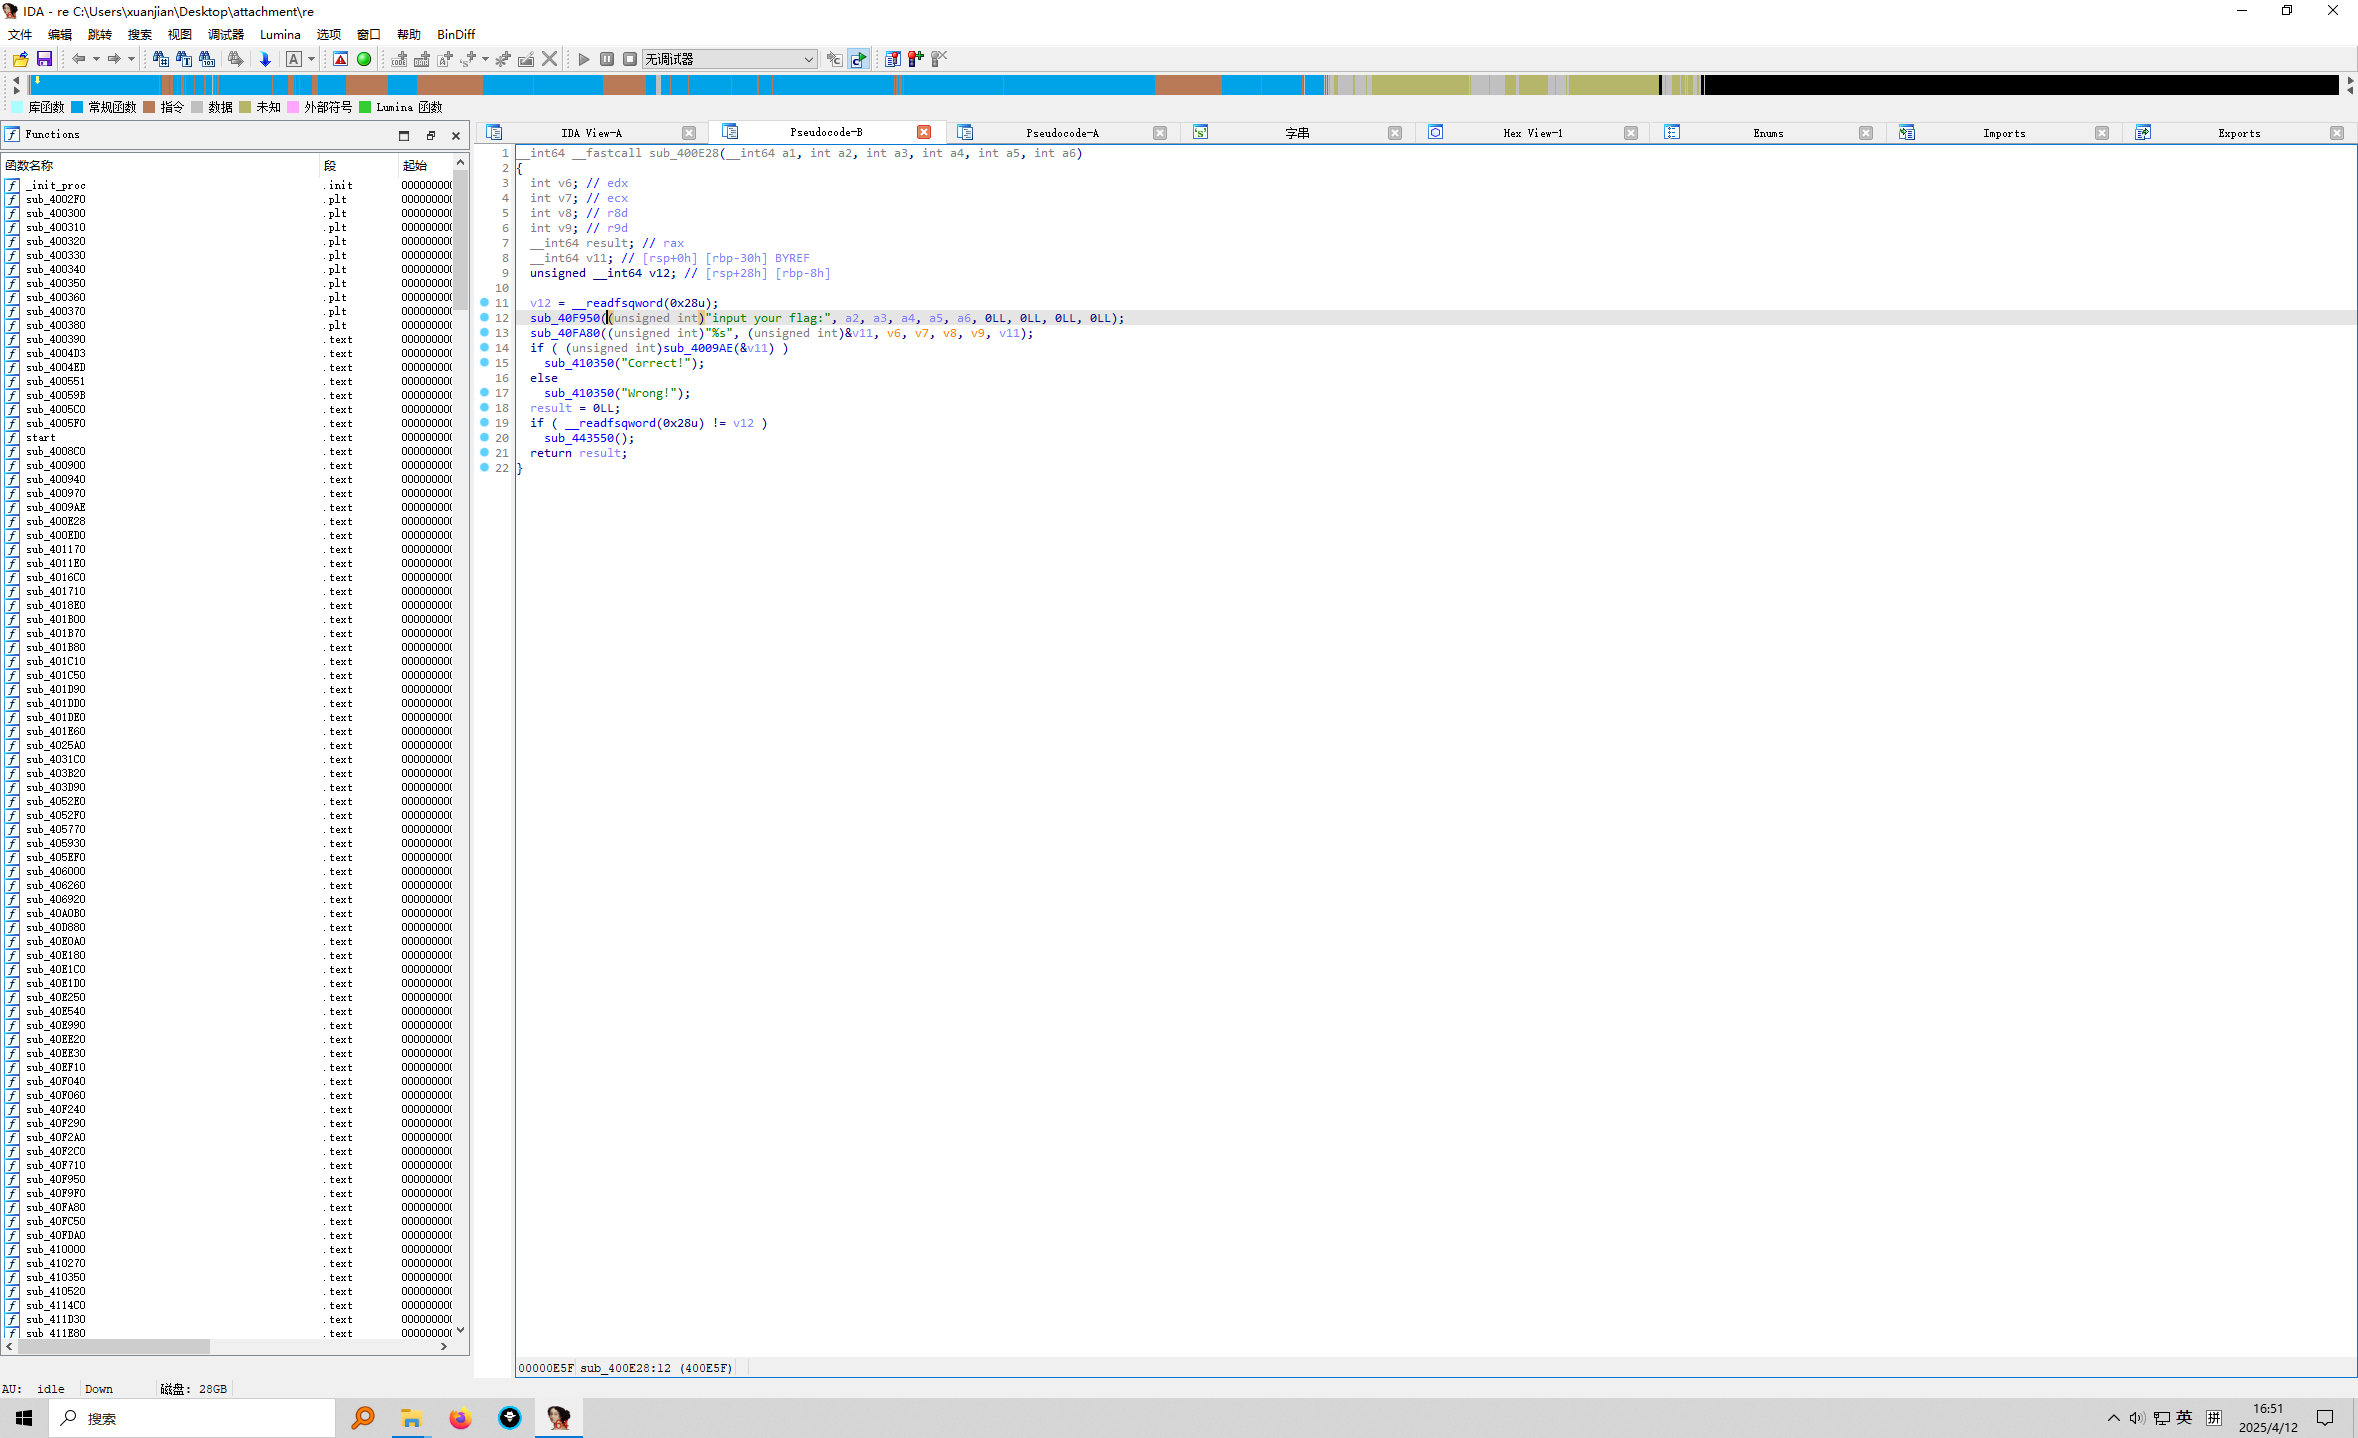Toggle breakpoint dot on line 20
The height and width of the screenshot is (1438, 2358).
pos(485,438)
